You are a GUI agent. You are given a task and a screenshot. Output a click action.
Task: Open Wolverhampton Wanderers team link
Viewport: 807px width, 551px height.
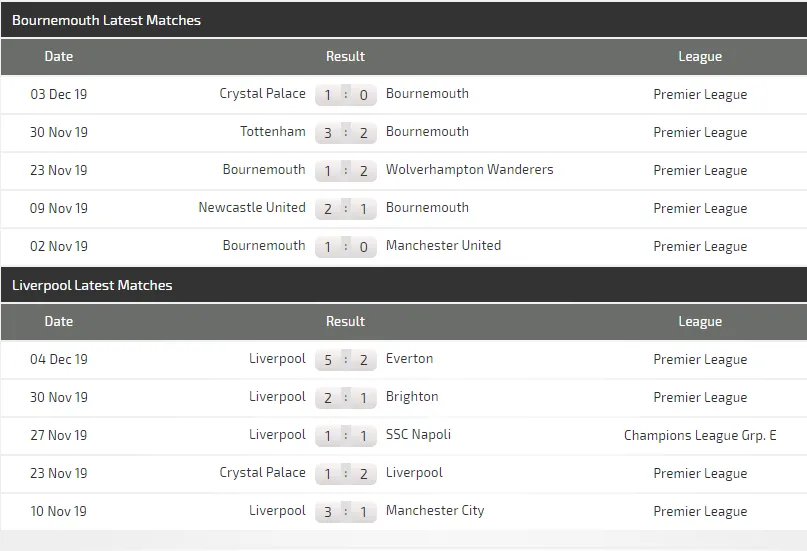[x=469, y=170]
